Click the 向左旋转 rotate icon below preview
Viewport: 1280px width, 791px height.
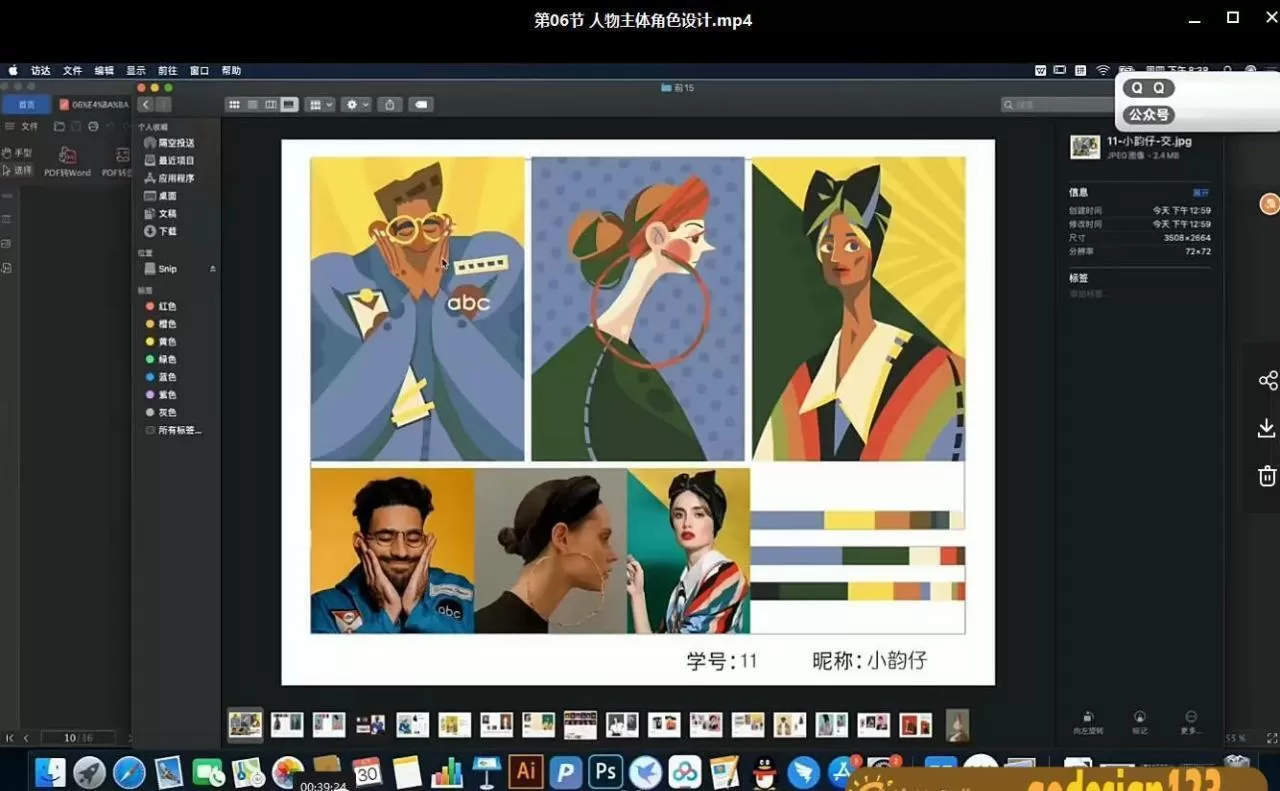pos(1087,716)
